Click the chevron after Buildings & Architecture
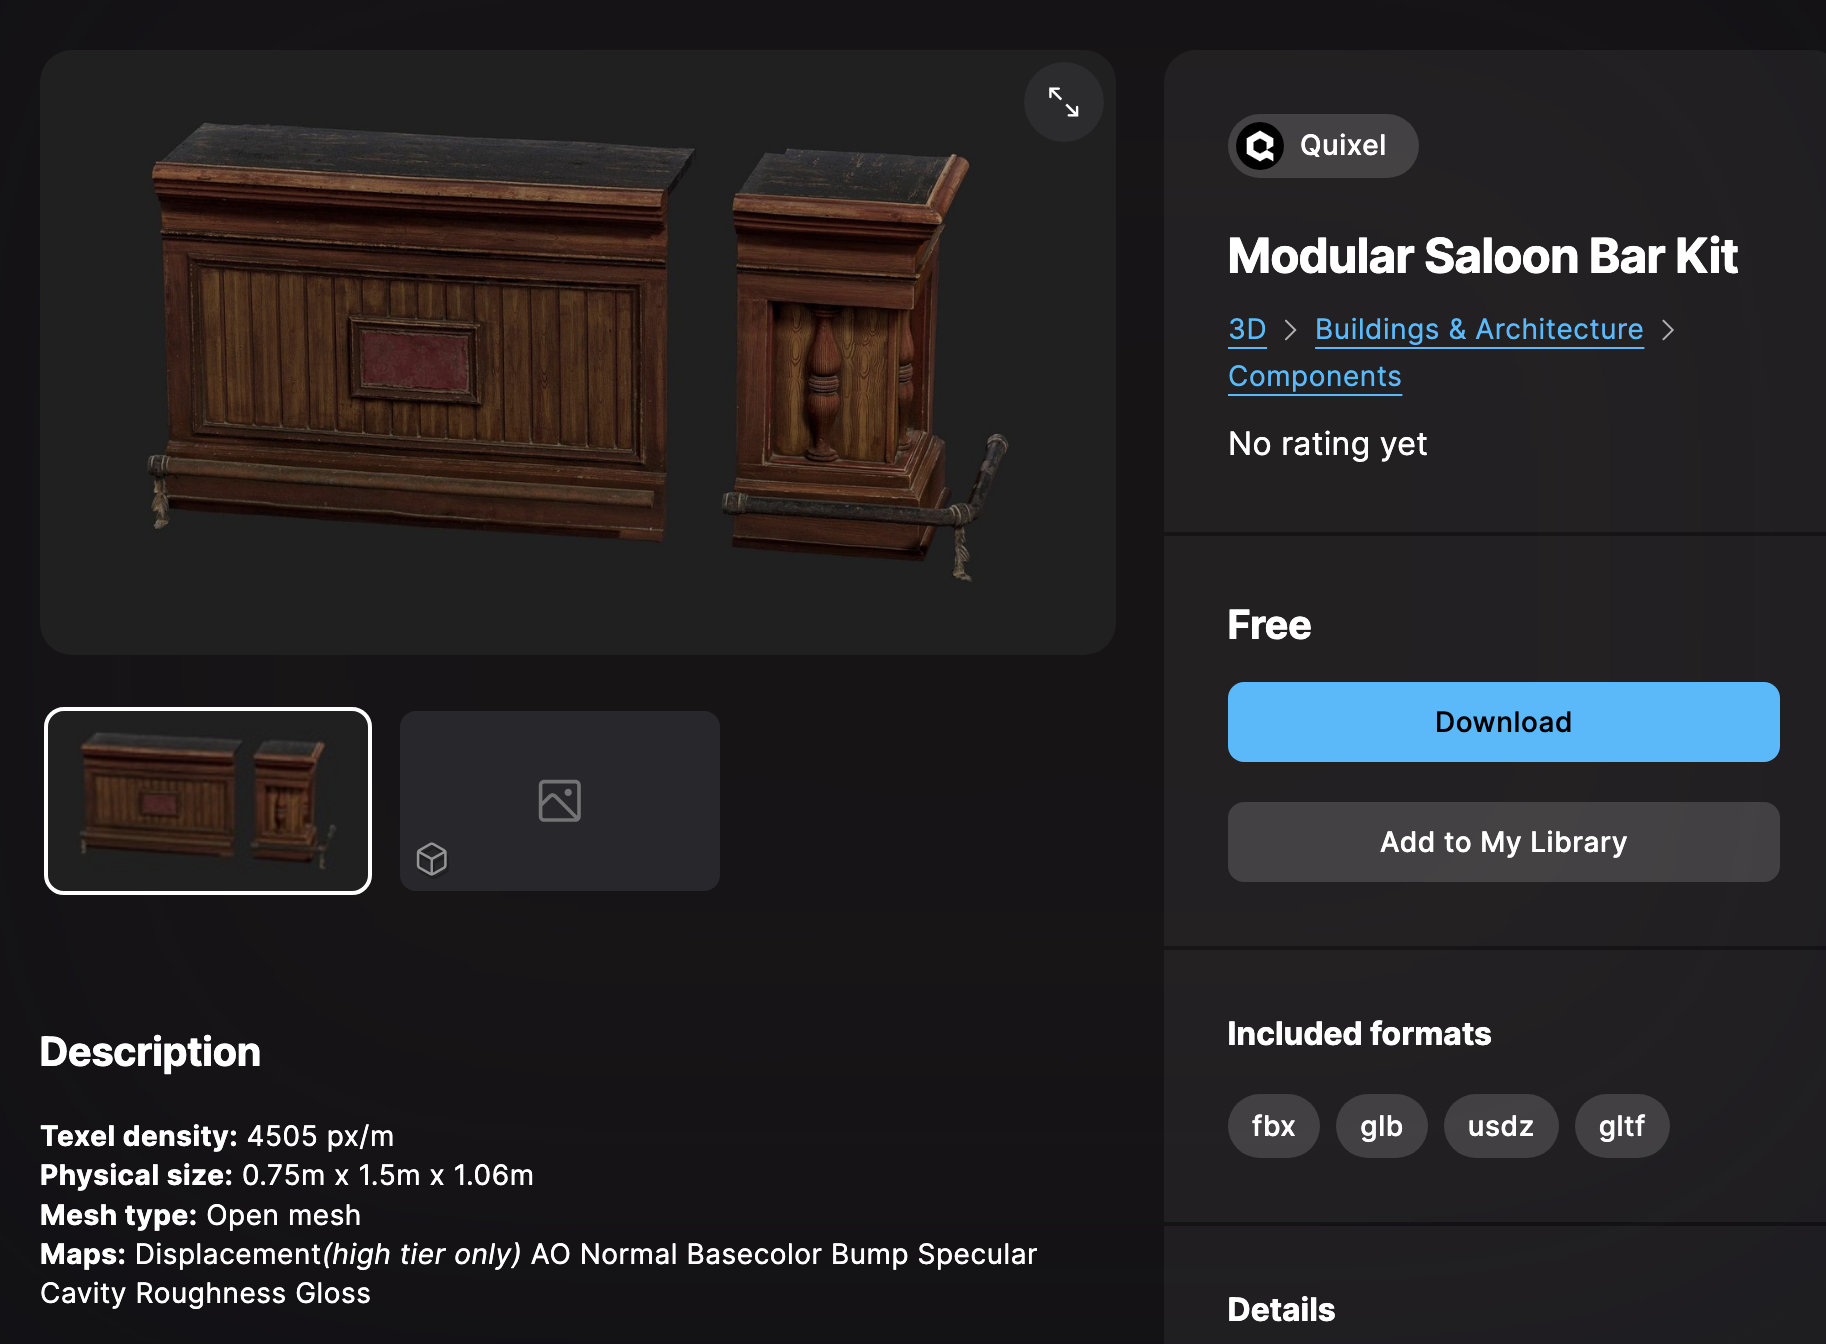The image size is (1826, 1344). point(1667,330)
